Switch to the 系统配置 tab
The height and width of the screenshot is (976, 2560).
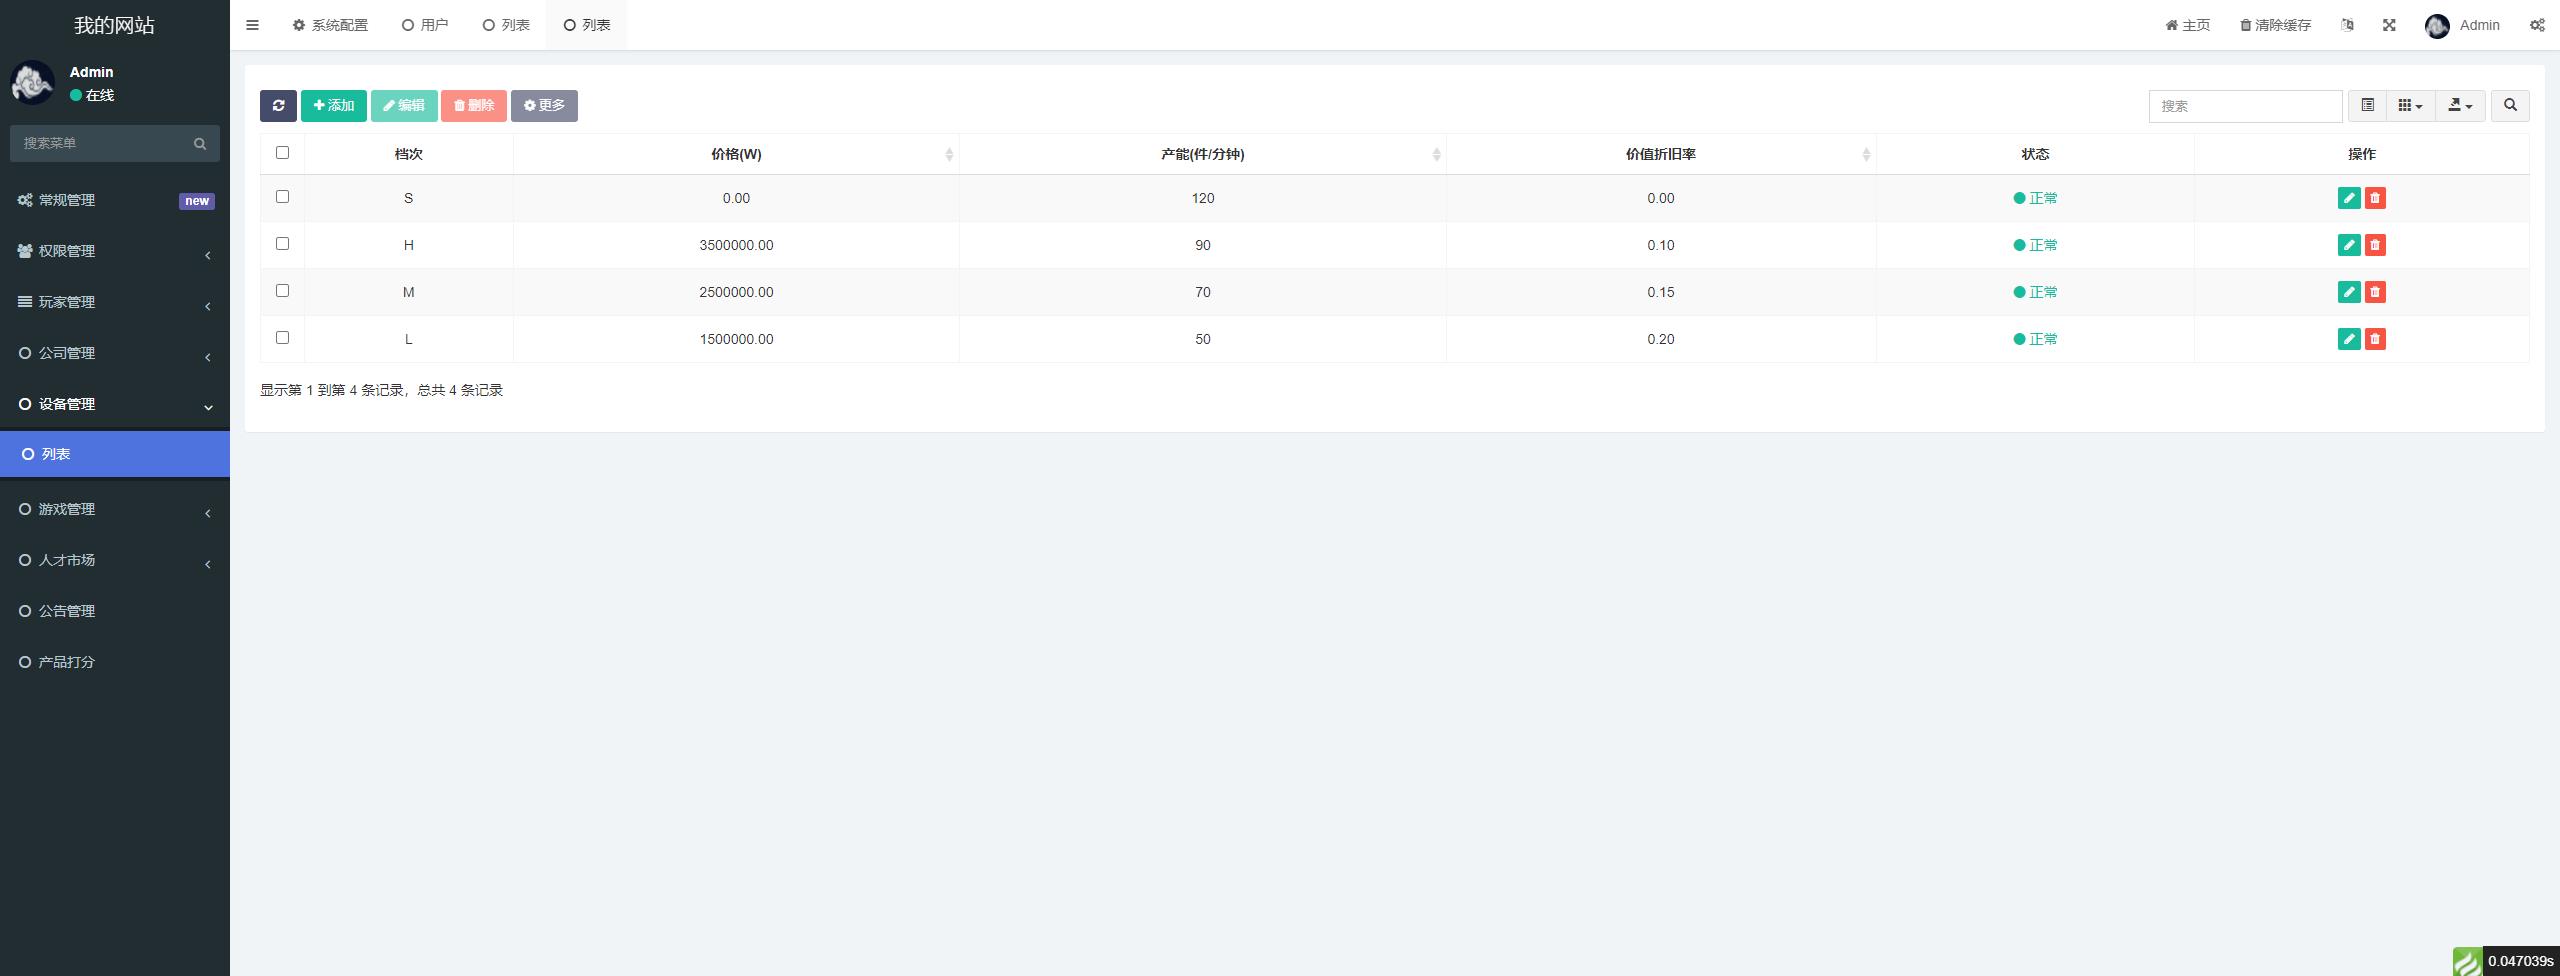(330, 25)
